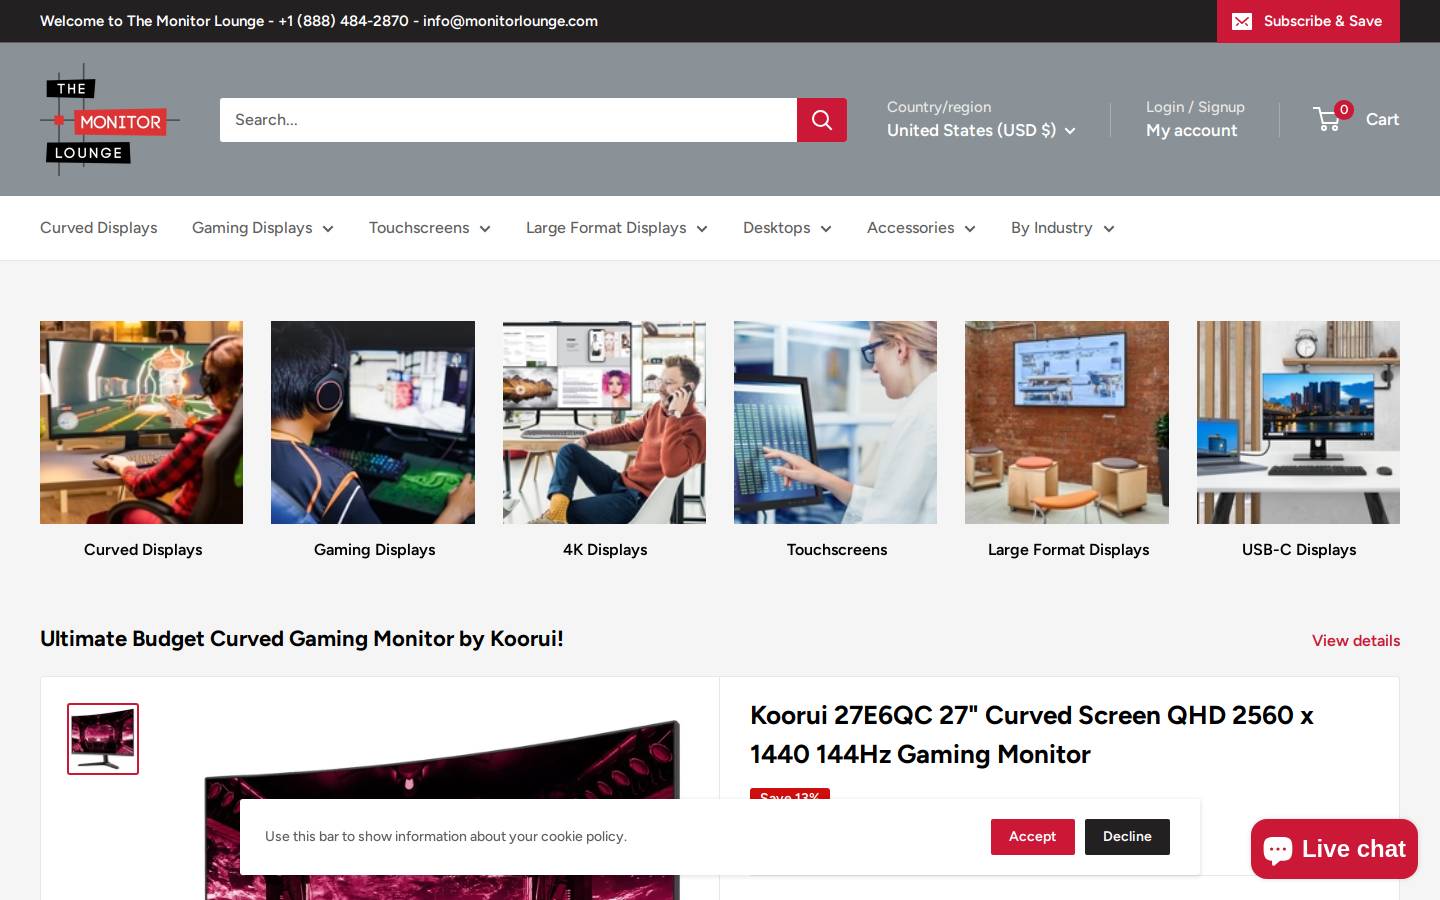Expand the Touchscreens menu
This screenshot has height=900, width=1440.
[x=430, y=228]
